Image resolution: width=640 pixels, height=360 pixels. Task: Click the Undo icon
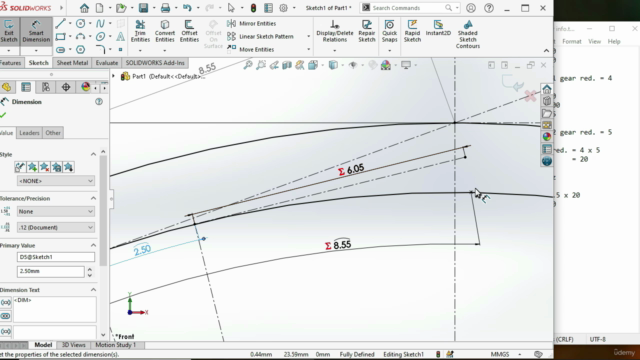click(x=187, y=8)
